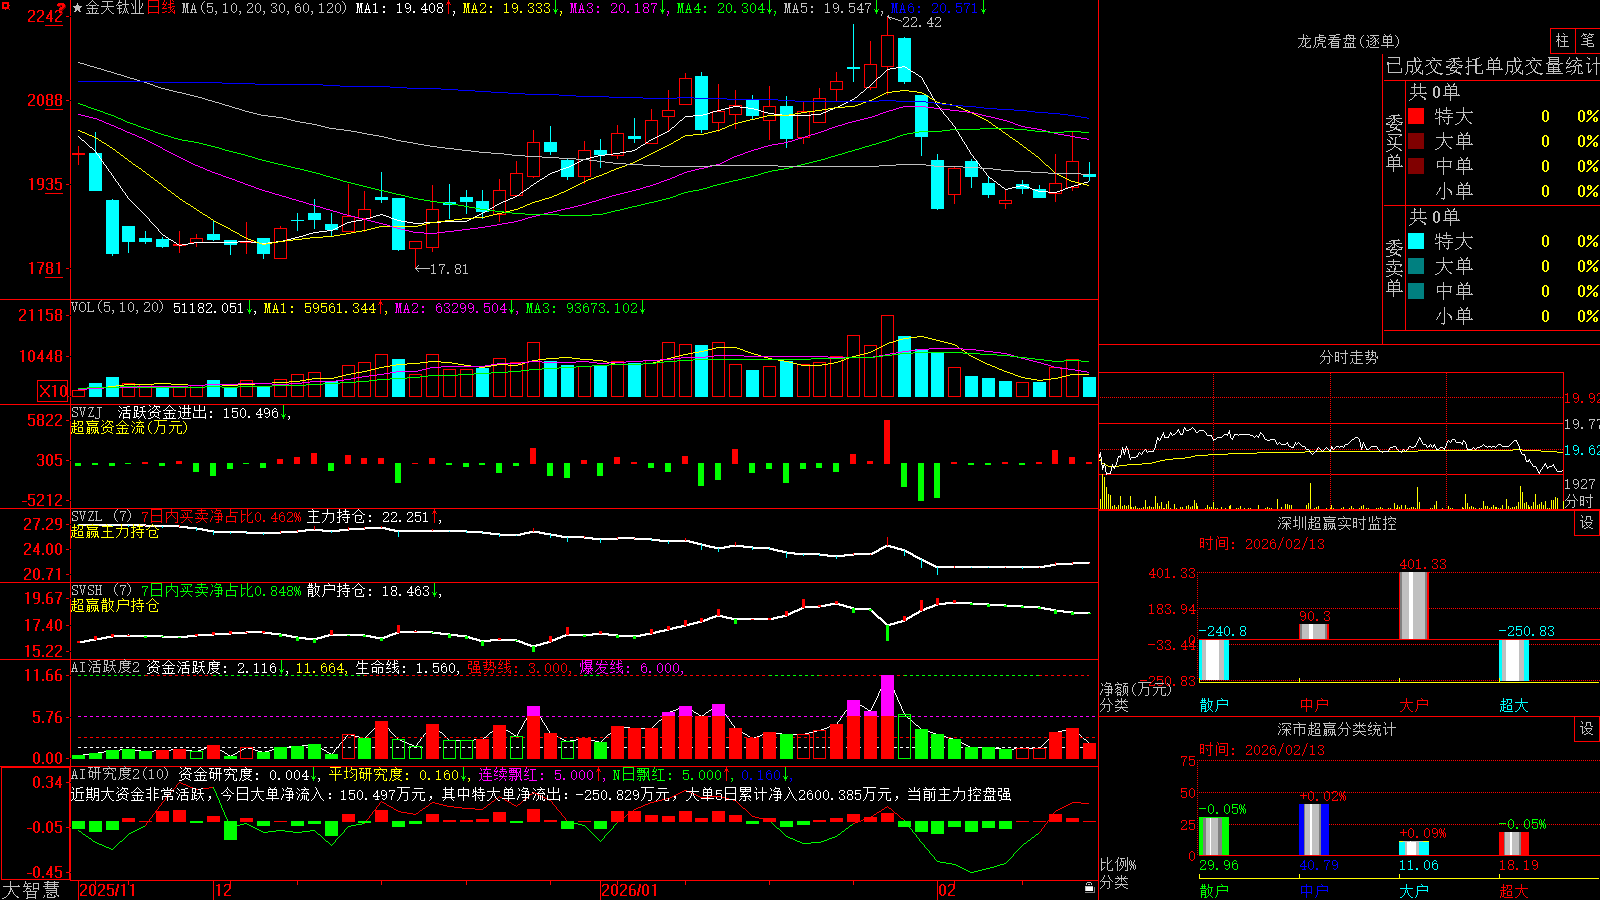Click the 已成交委托单成交量统计 header
1600x900 pixels.
click(x=1492, y=66)
